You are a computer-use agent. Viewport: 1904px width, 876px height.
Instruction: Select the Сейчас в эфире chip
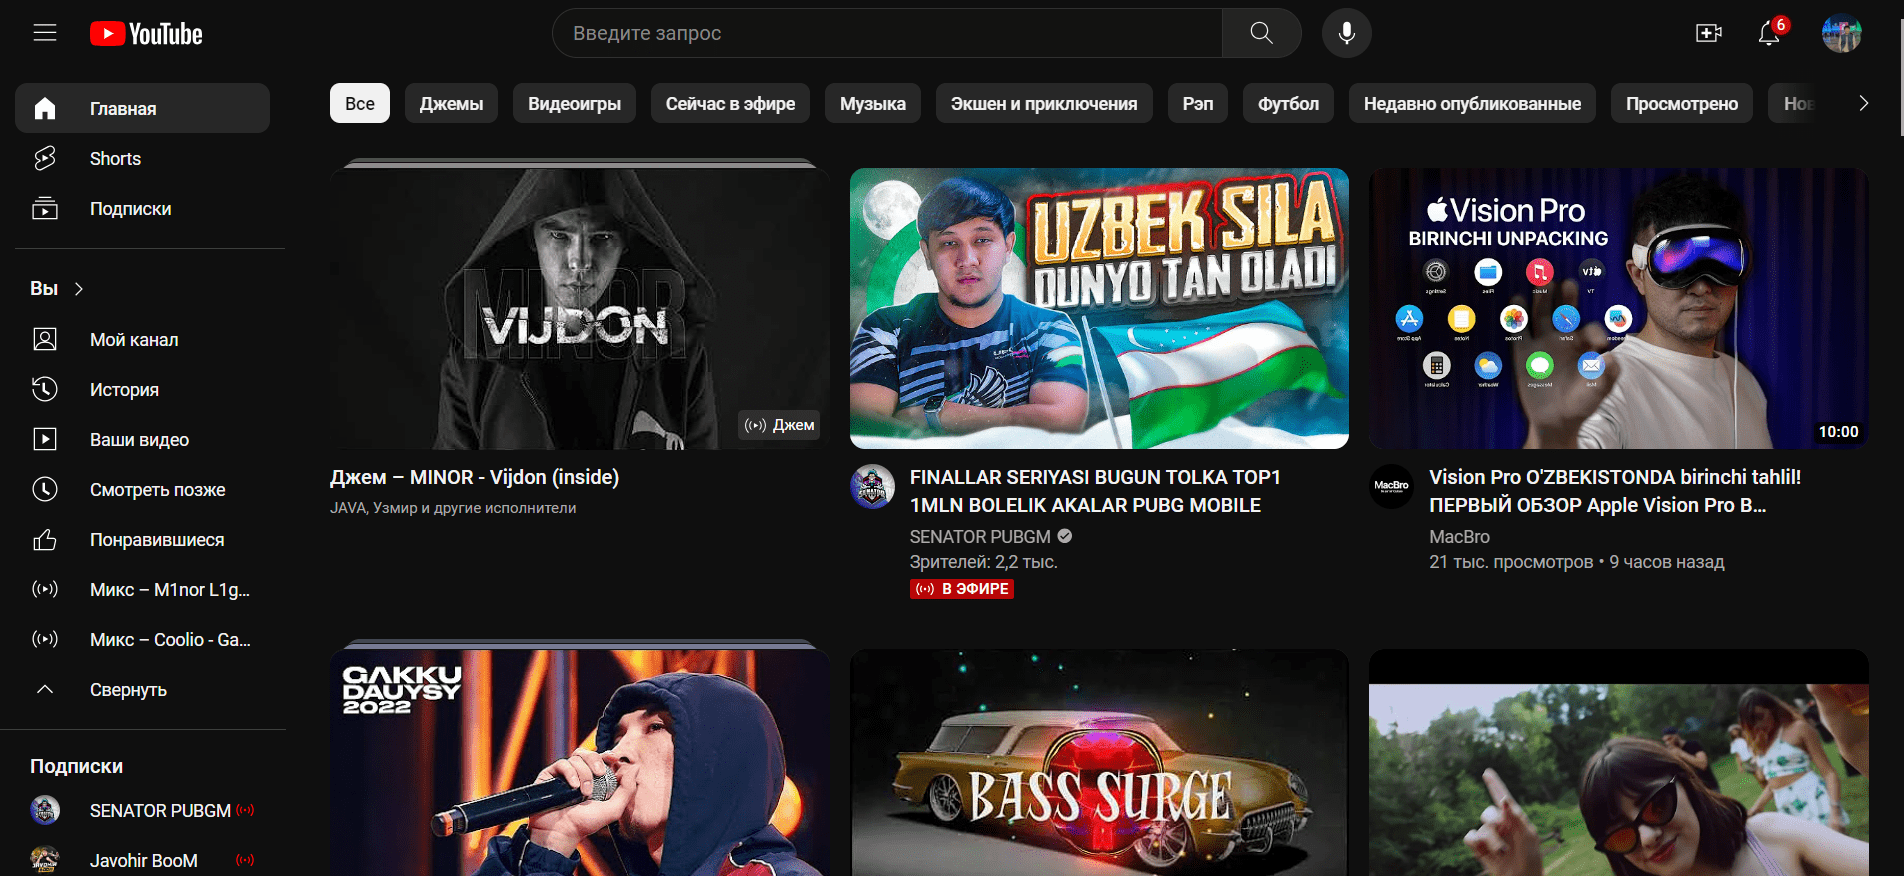(x=730, y=103)
